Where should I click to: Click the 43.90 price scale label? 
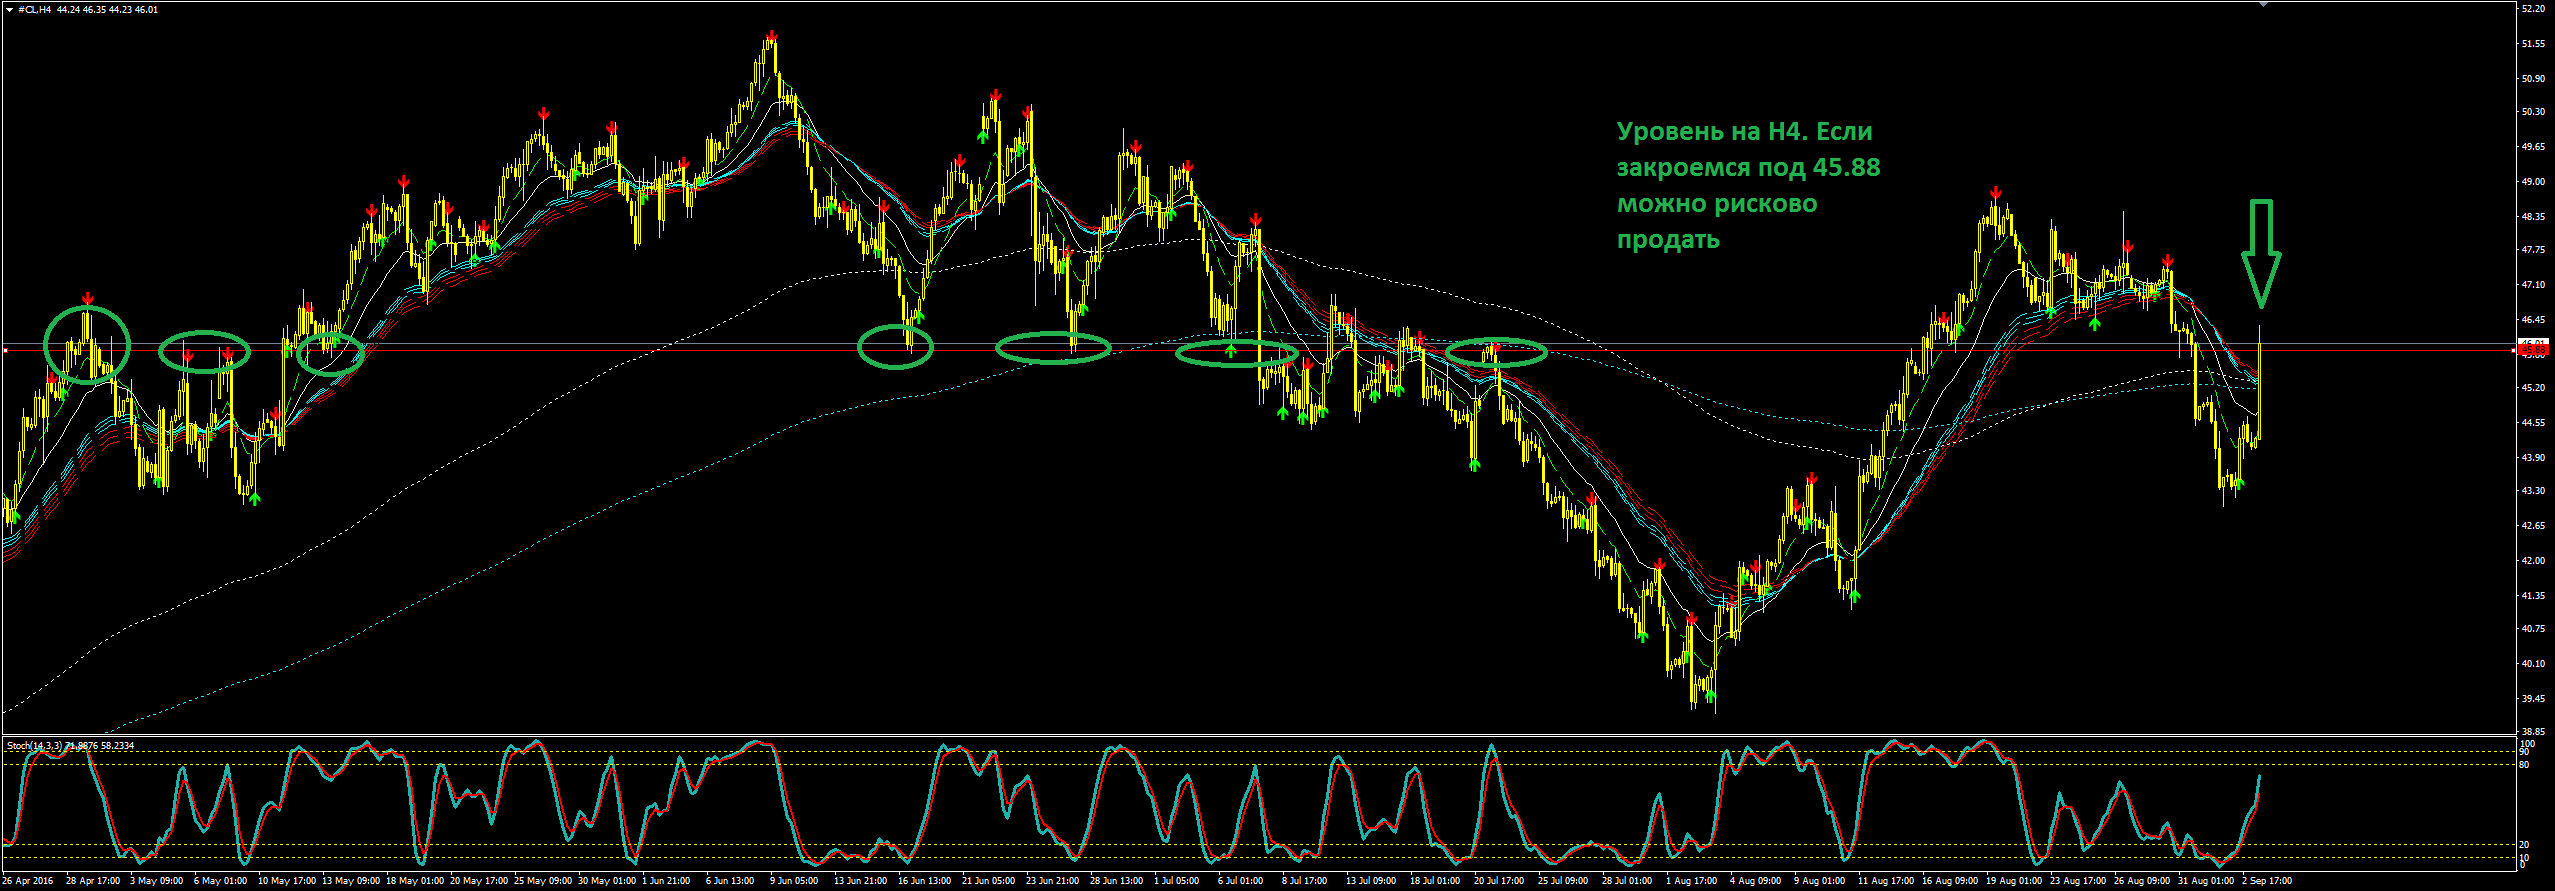(2532, 458)
